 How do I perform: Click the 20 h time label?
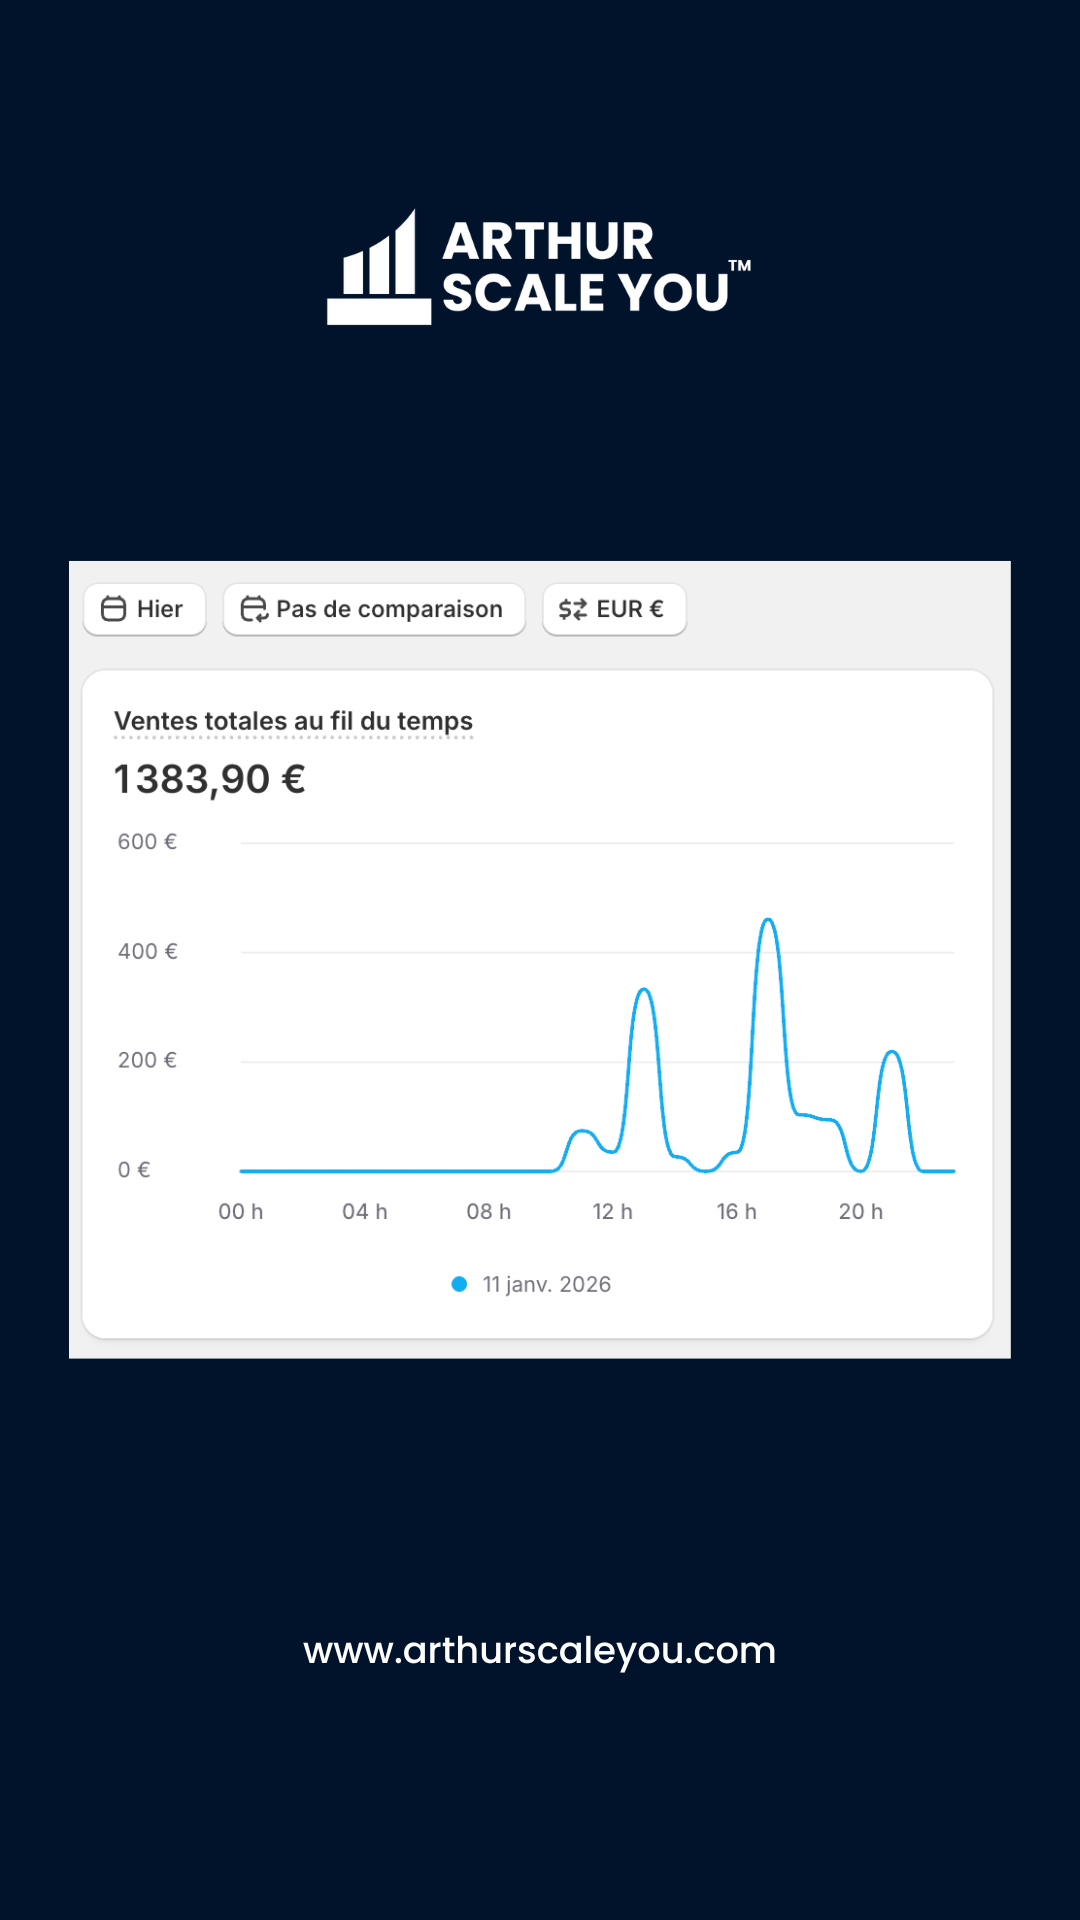[x=861, y=1212]
